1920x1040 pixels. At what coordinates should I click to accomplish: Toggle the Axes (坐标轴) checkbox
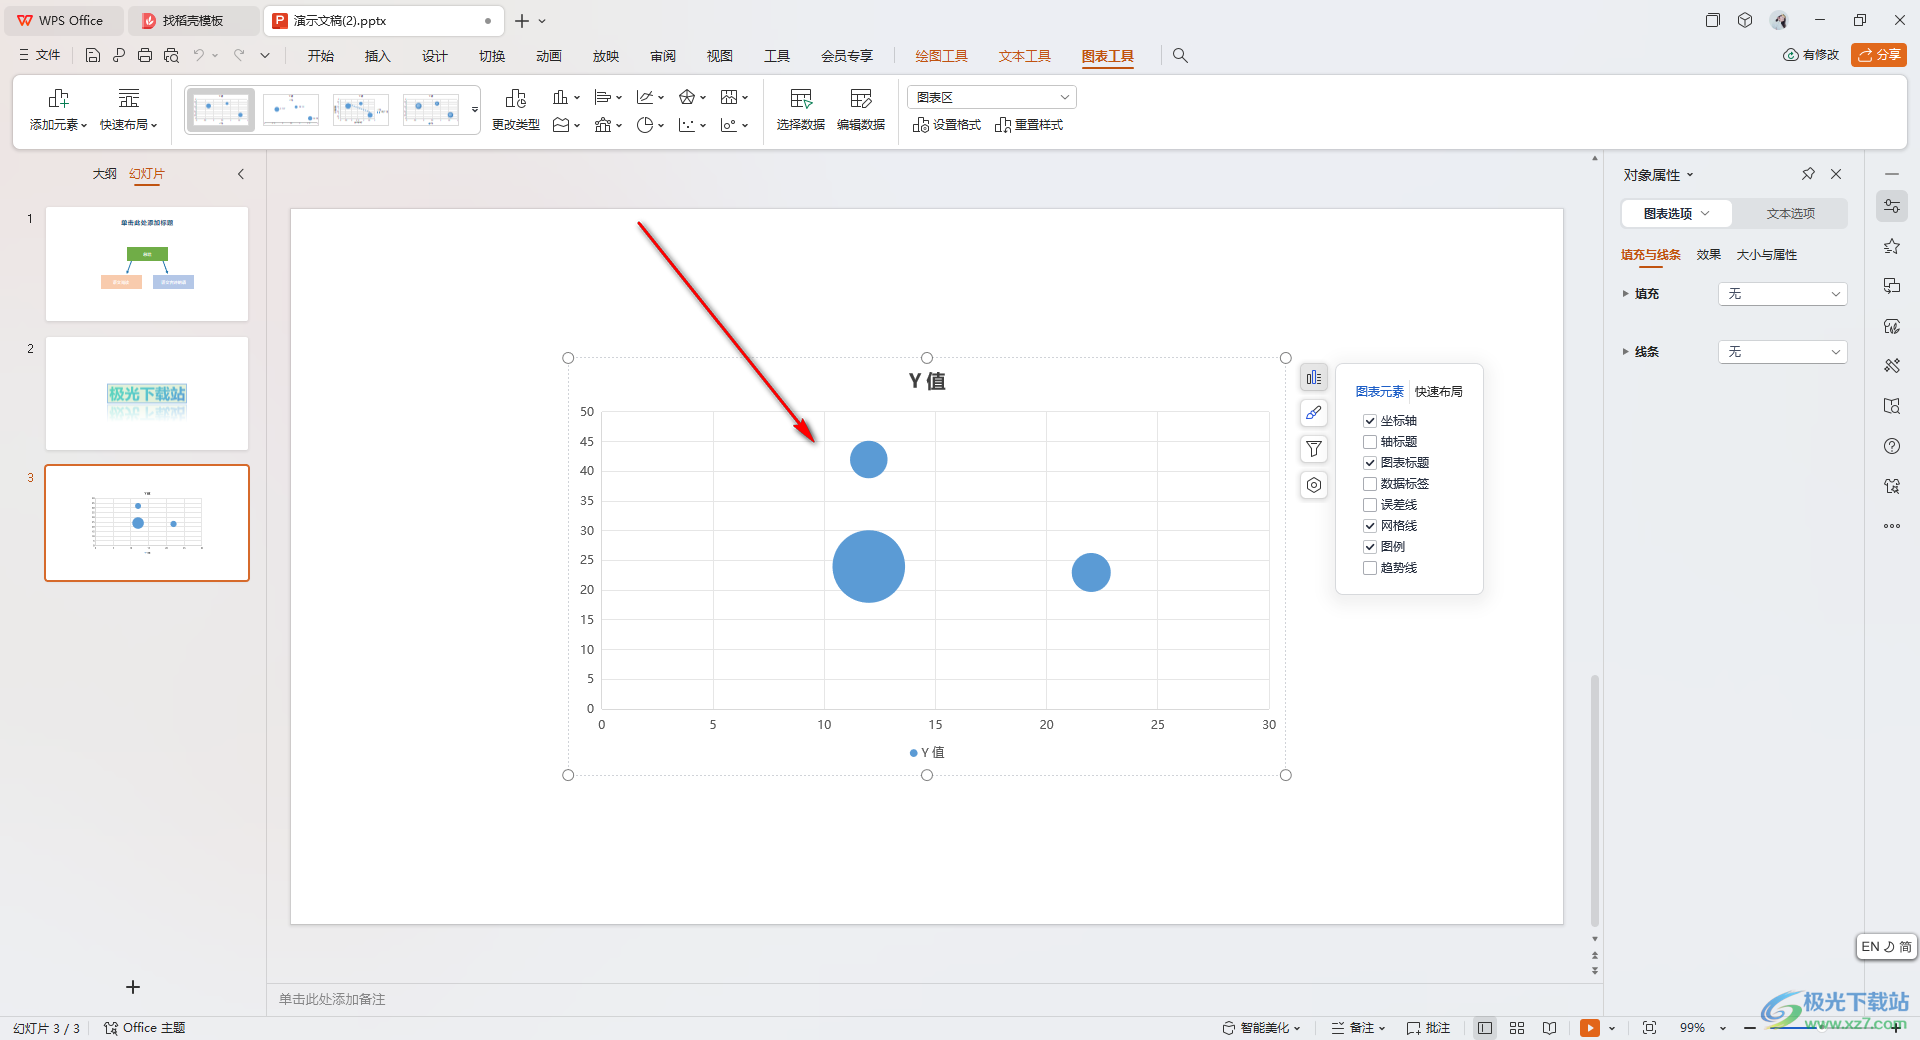(1370, 421)
